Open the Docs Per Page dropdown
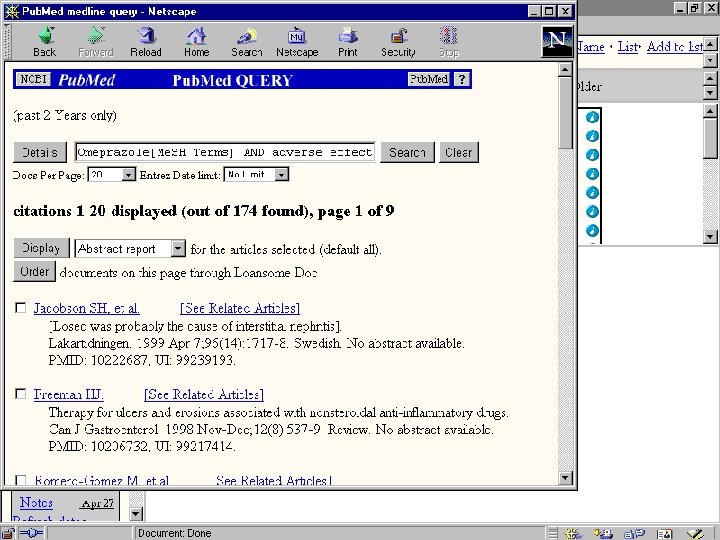Viewport: 720px width, 540px height. coord(112,174)
